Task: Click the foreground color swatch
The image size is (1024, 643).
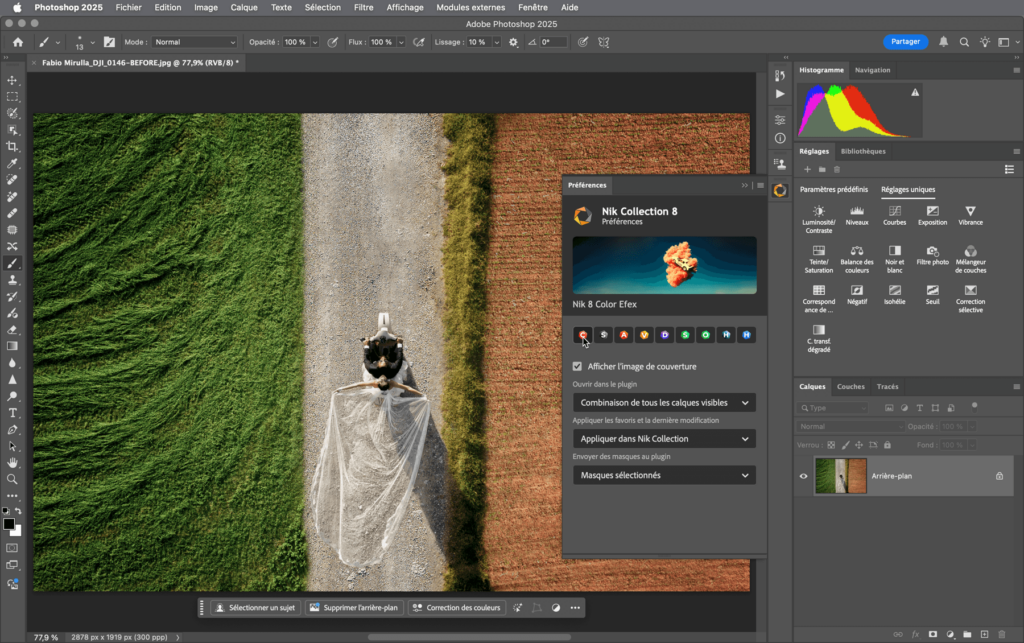Action: click(x=9, y=524)
